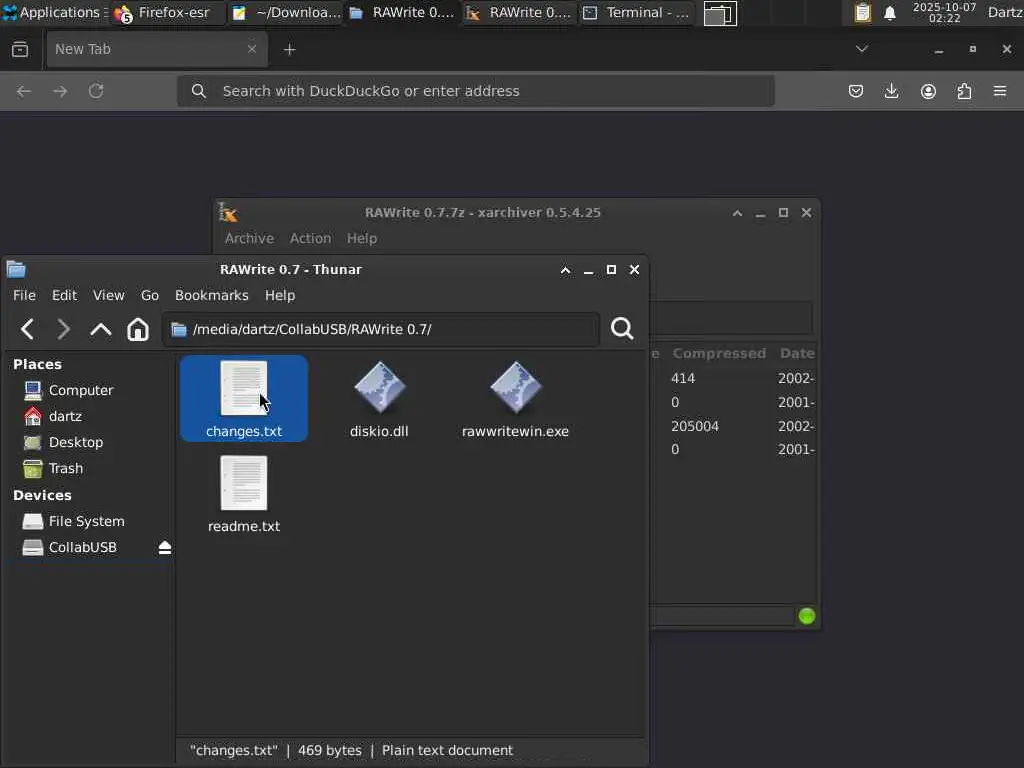Open Thunar file search
This screenshot has width=1024, height=768.
click(x=622, y=328)
